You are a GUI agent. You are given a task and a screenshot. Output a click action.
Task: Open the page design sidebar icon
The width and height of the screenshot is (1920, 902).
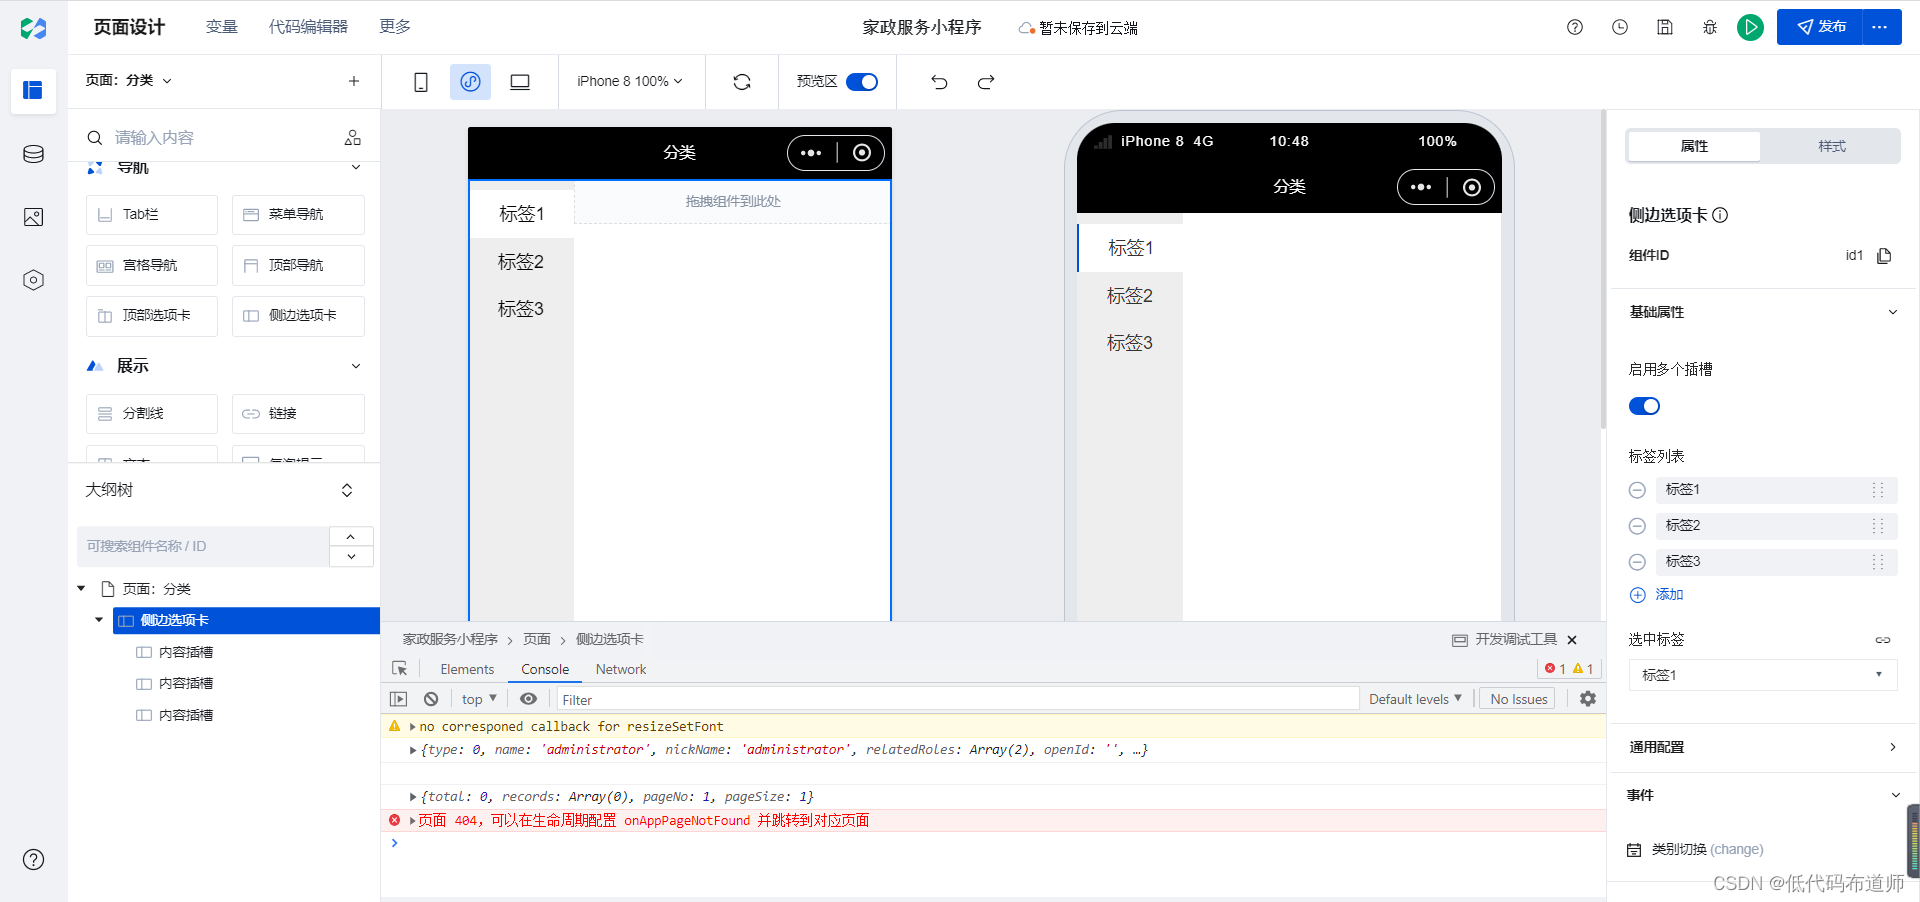click(x=33, y=91)
